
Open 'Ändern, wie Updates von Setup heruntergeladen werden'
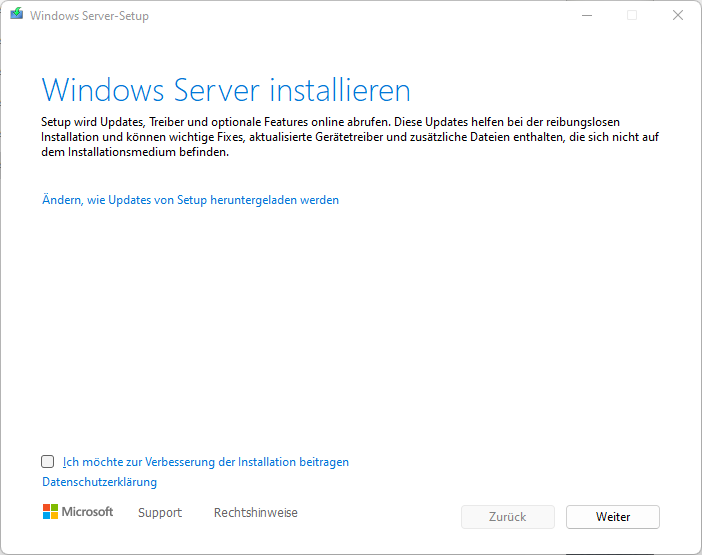pyautogui.click(x=190, y=200)
